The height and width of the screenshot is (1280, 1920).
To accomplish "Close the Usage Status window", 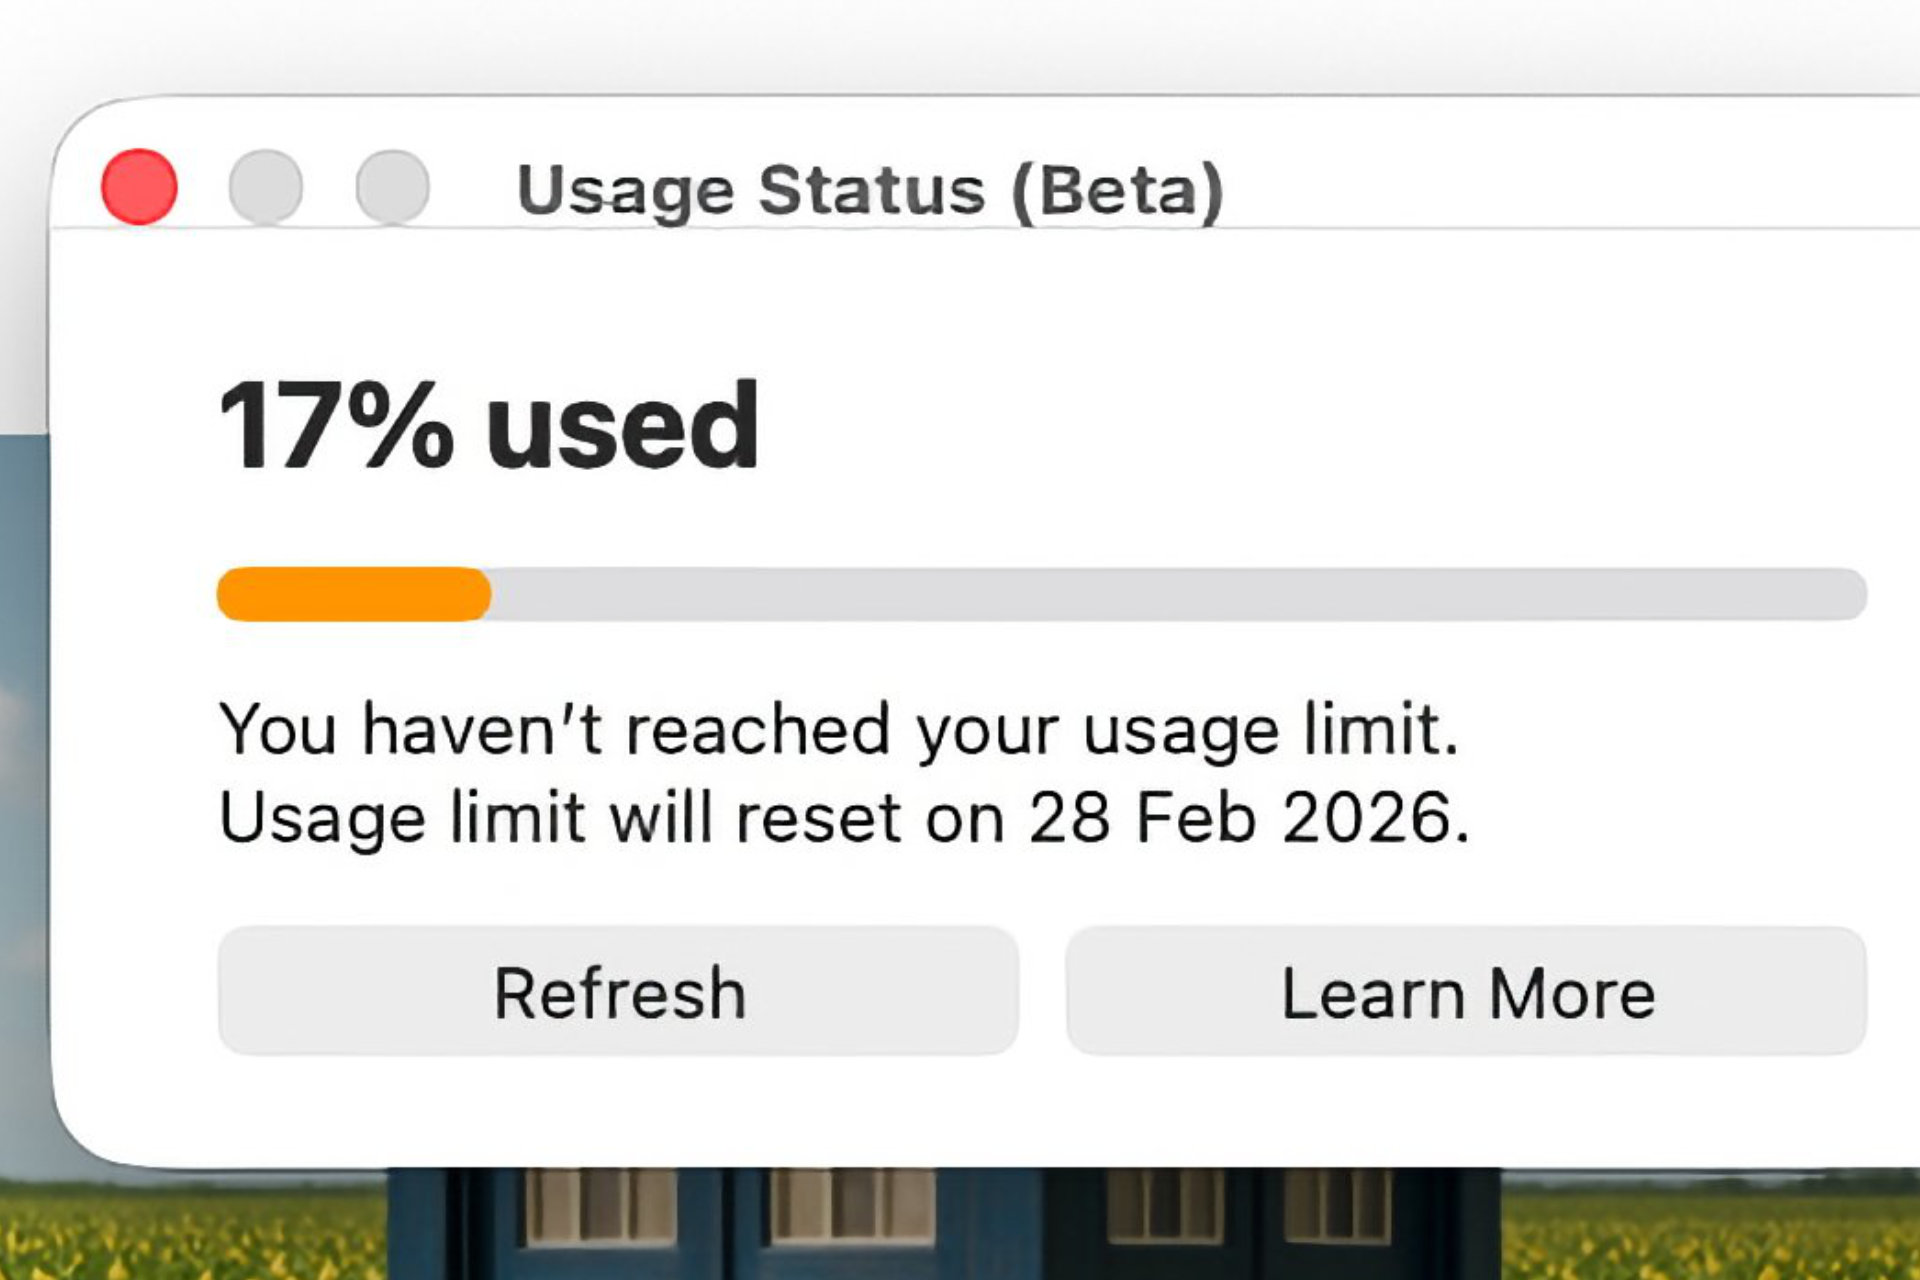I will pos(139,187).
